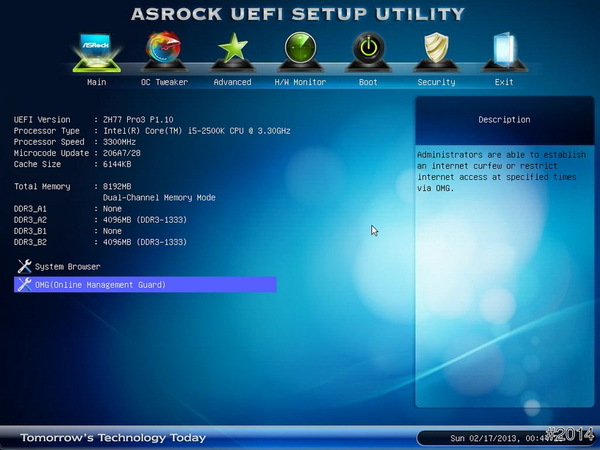
Task: Click the DDR3_B2 4096MB (DDR3-1333) value
Action: tap(145, 242)
